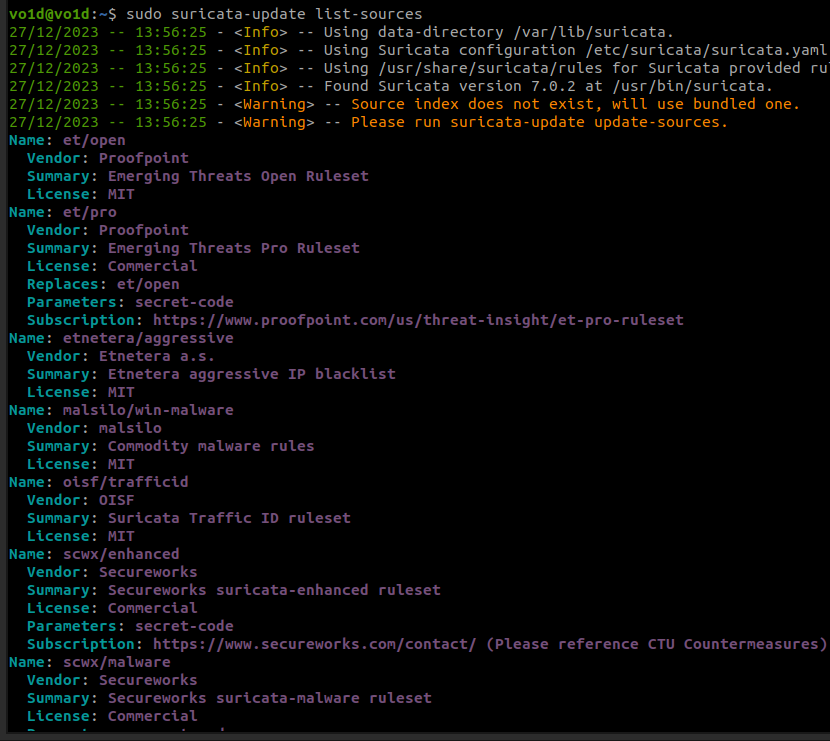Open the secureworks.com/contact/ URL
Screen dimensions: 830x741
[315, 644]
